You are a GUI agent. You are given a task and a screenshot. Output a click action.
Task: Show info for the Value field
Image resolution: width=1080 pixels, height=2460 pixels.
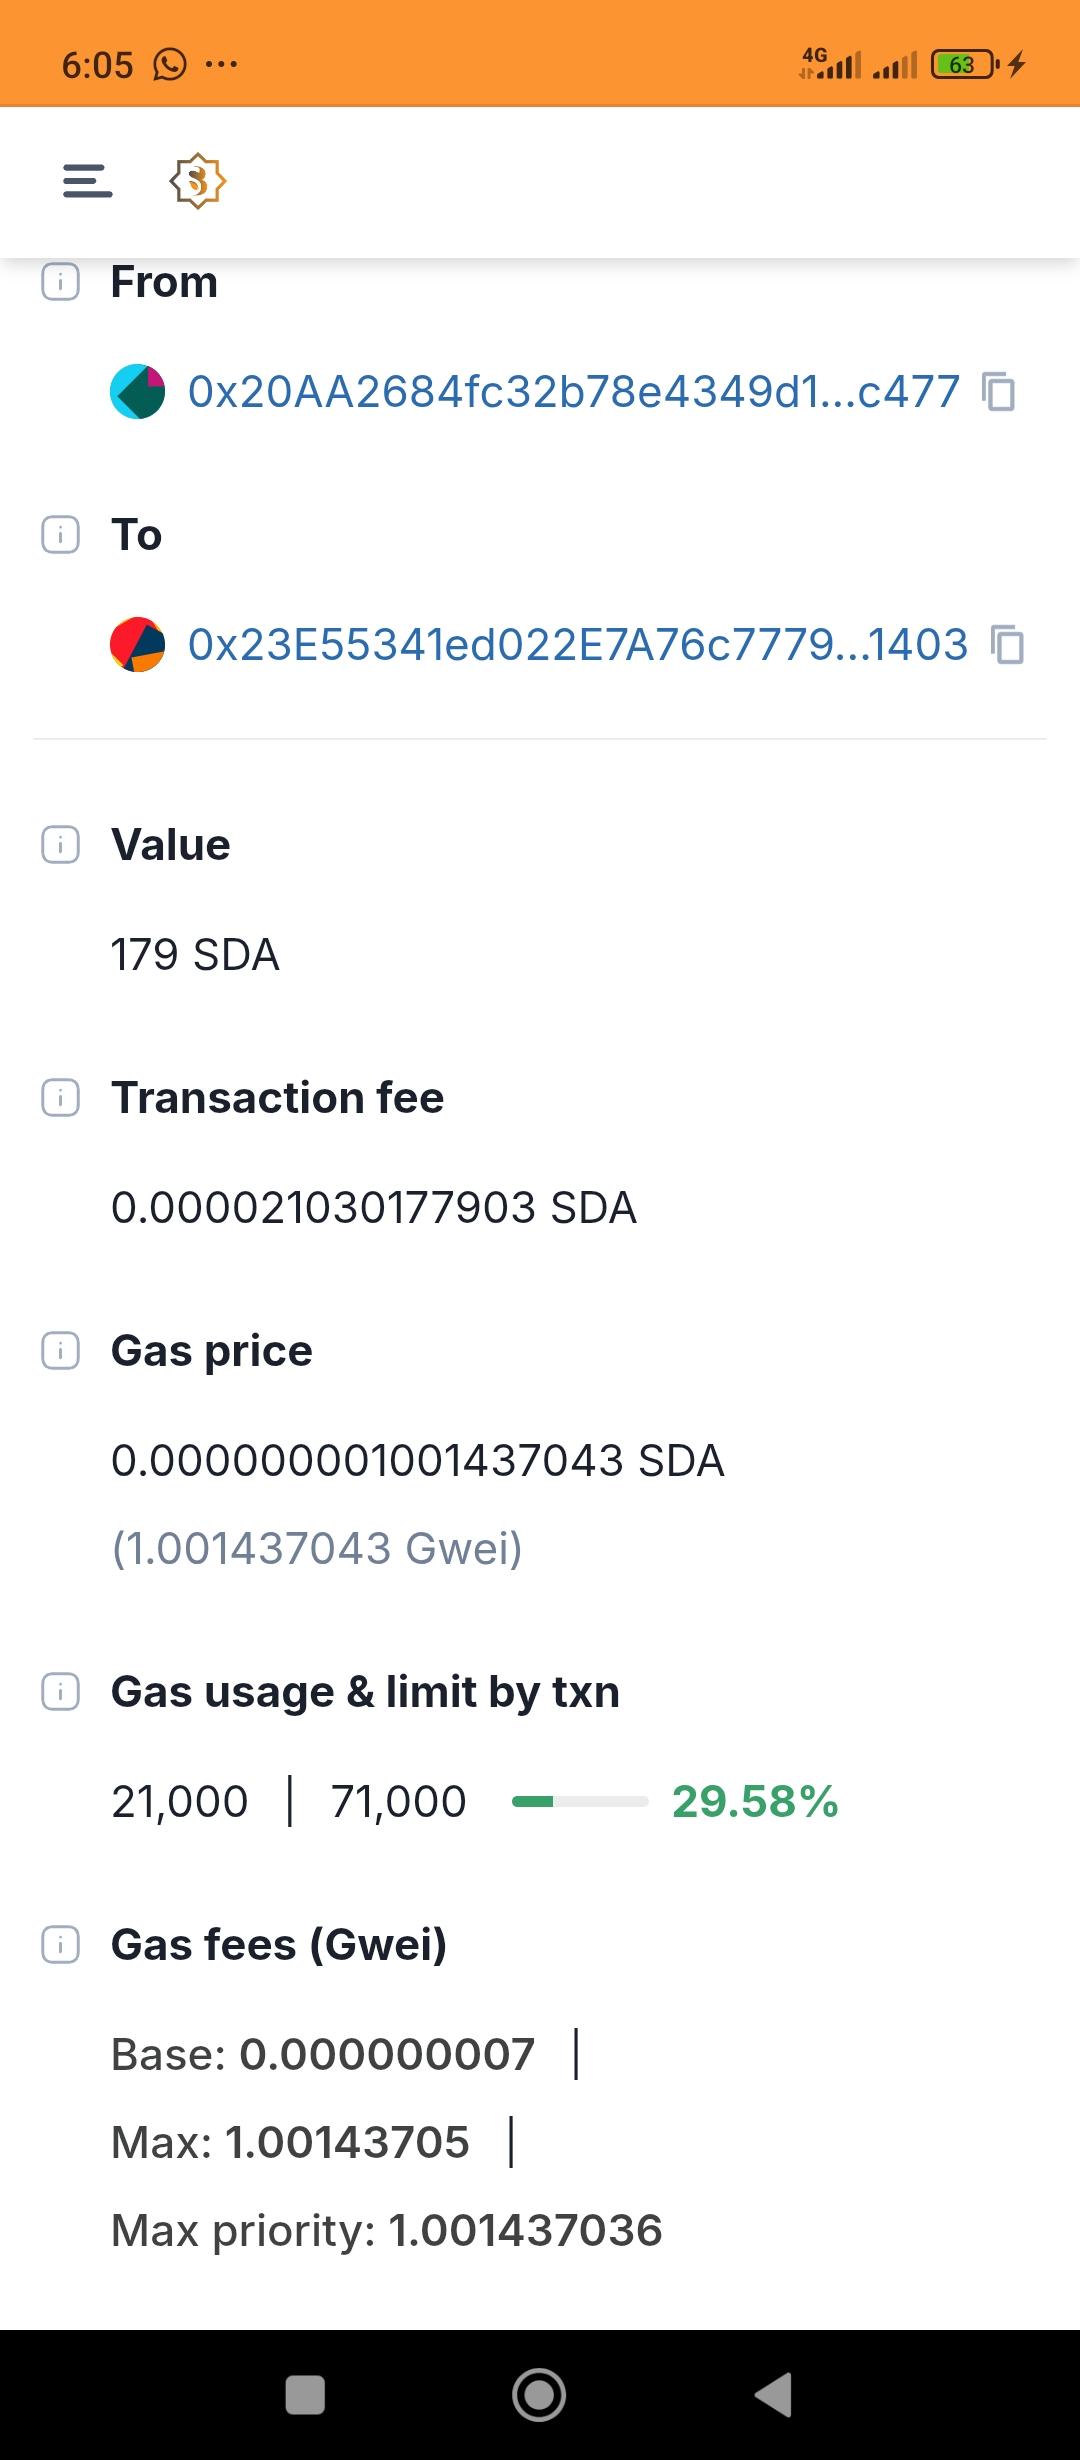click(x=60, y=845)
